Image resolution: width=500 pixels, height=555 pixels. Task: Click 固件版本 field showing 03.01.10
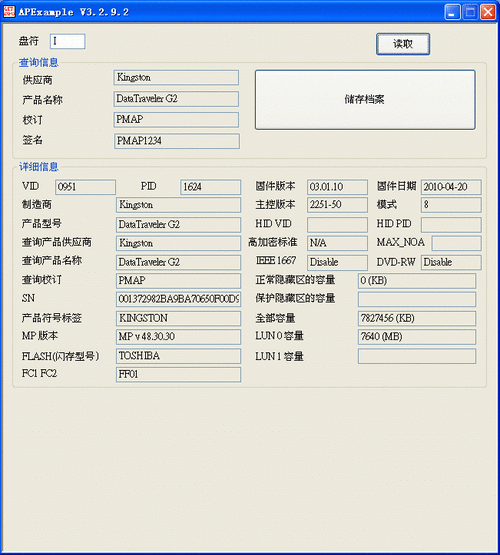click(x=337, y=187)
